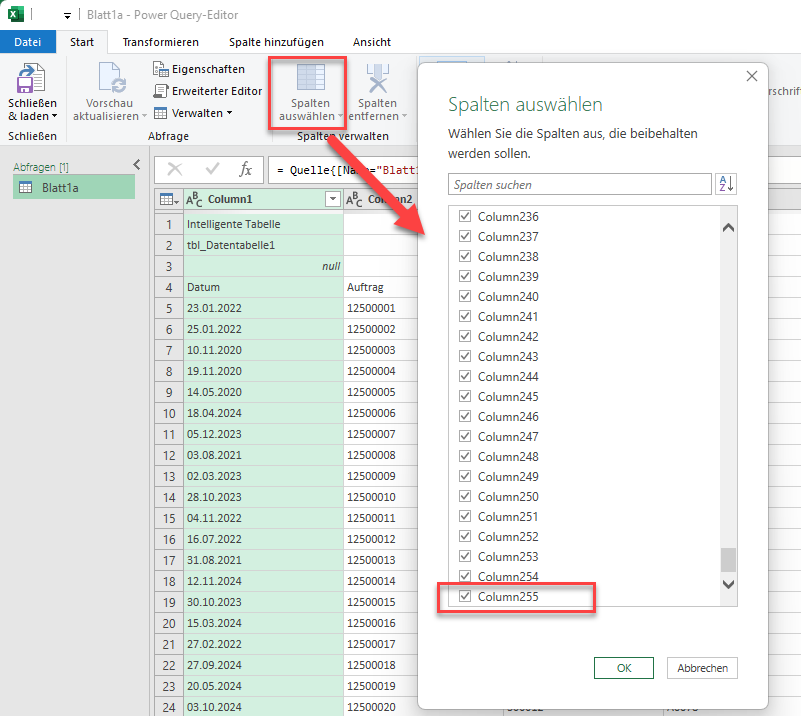Sort the column list with the AZ icon
Screen dimensions: 801x716
coord(726,184)
